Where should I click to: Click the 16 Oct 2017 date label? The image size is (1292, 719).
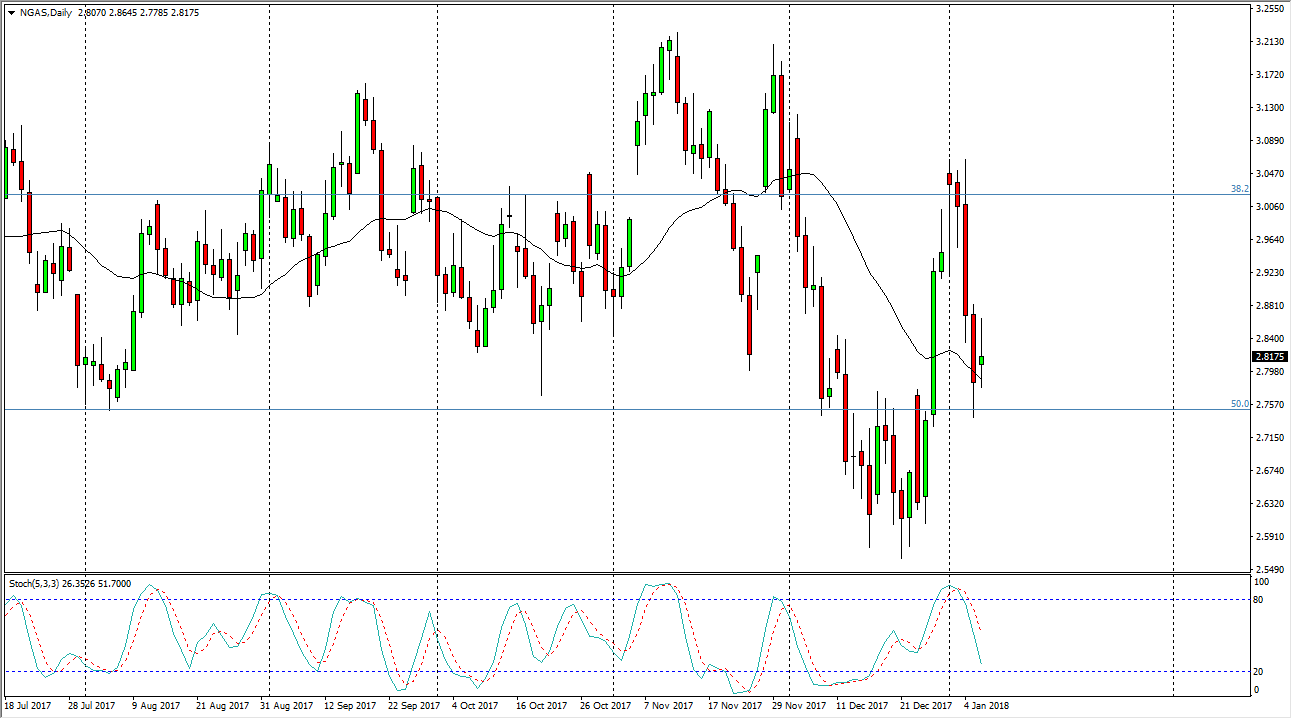pyautogui.click(x=541, y=706)
